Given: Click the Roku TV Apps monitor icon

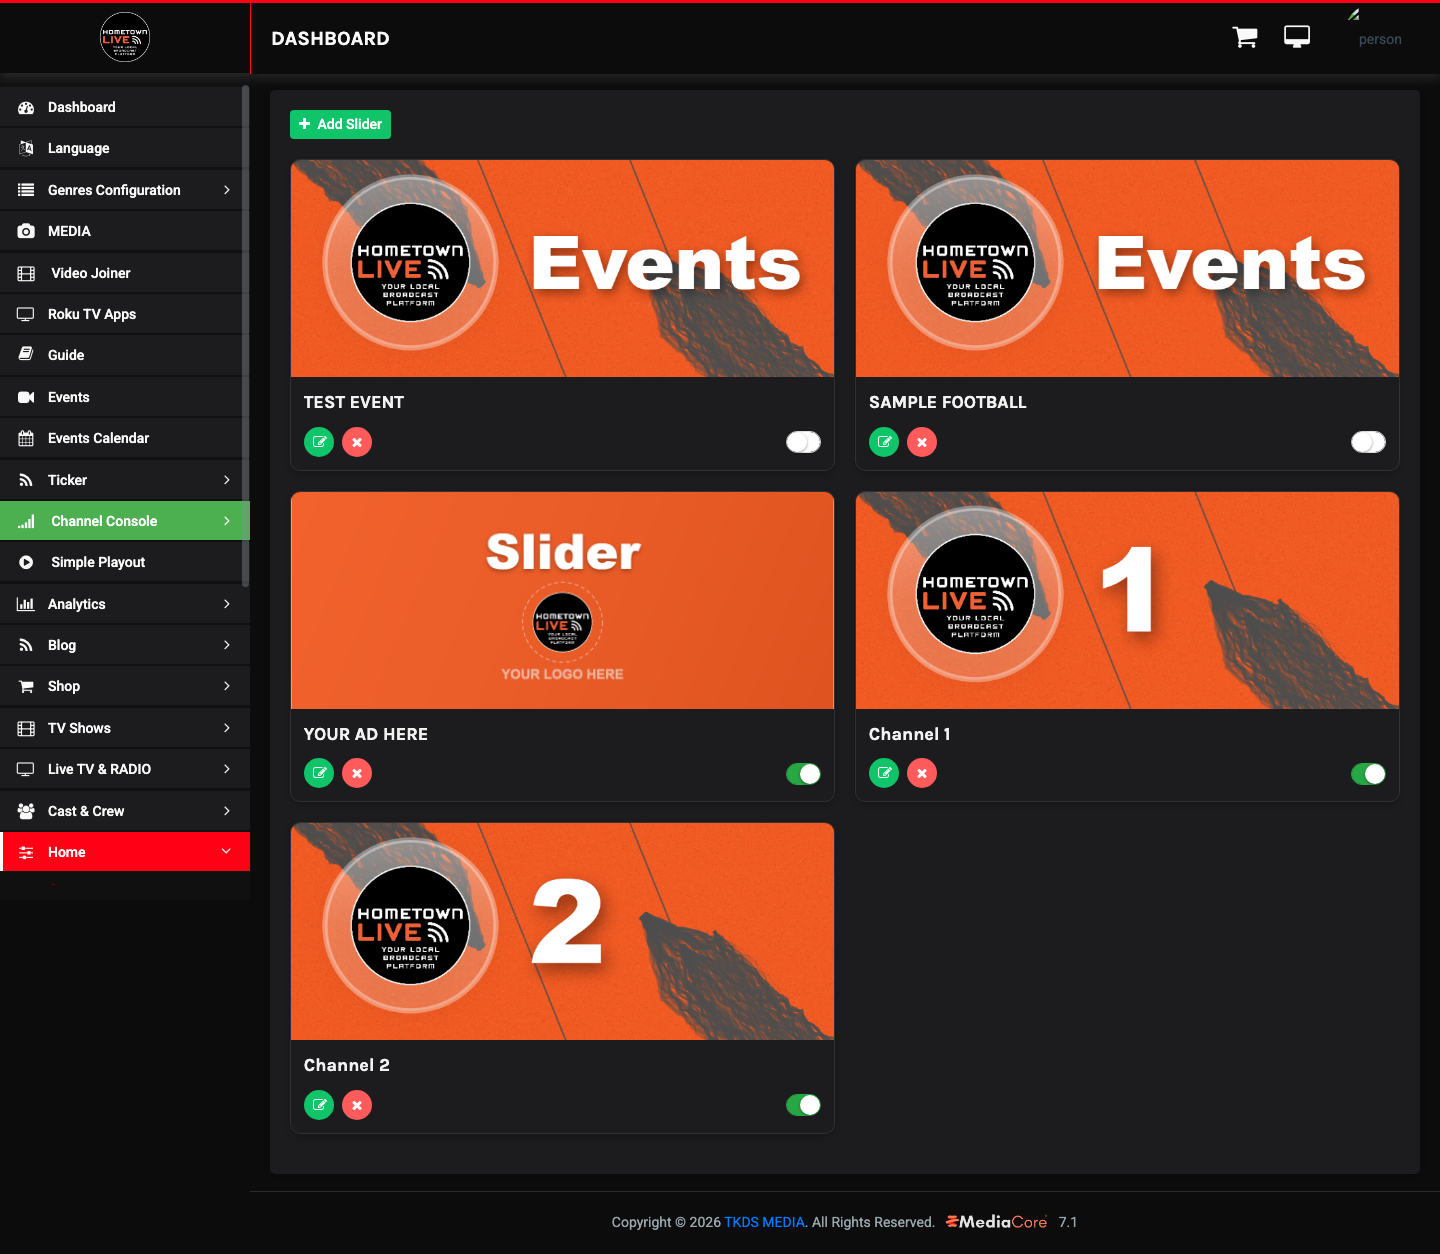Looking at the screenshot, I should click(26, 314).
